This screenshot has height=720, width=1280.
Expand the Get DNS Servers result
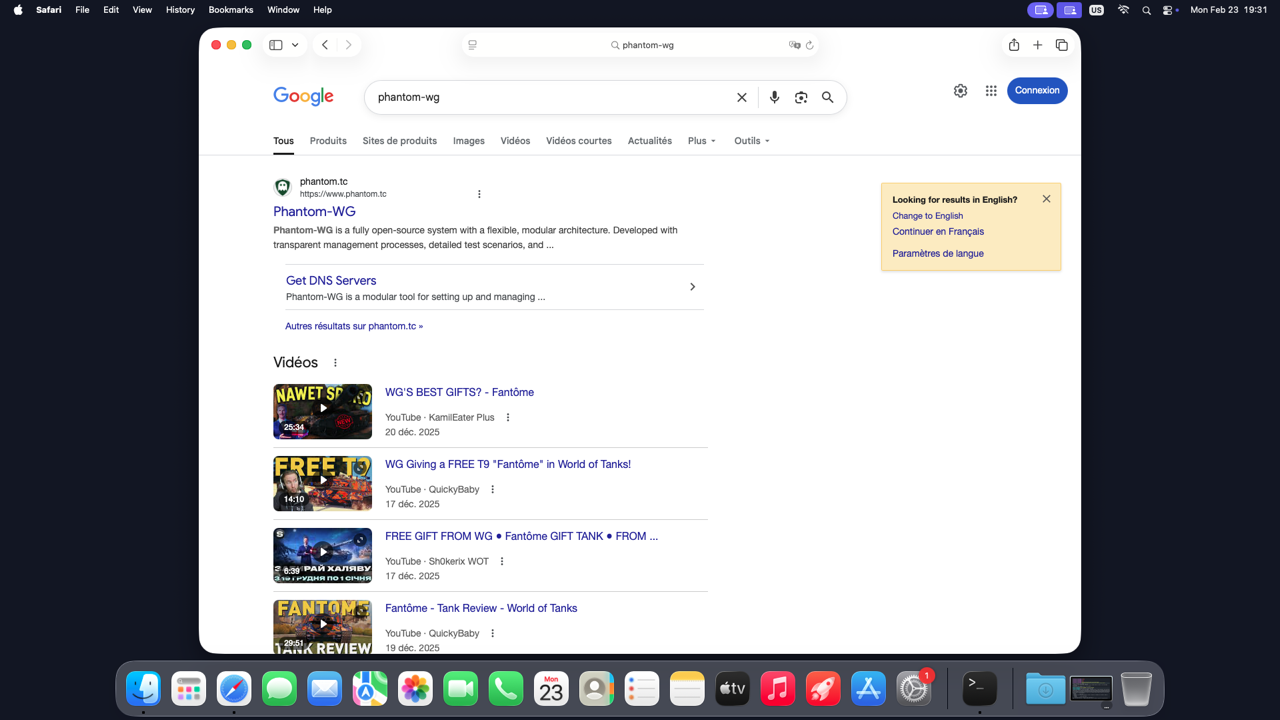point(692,287)
